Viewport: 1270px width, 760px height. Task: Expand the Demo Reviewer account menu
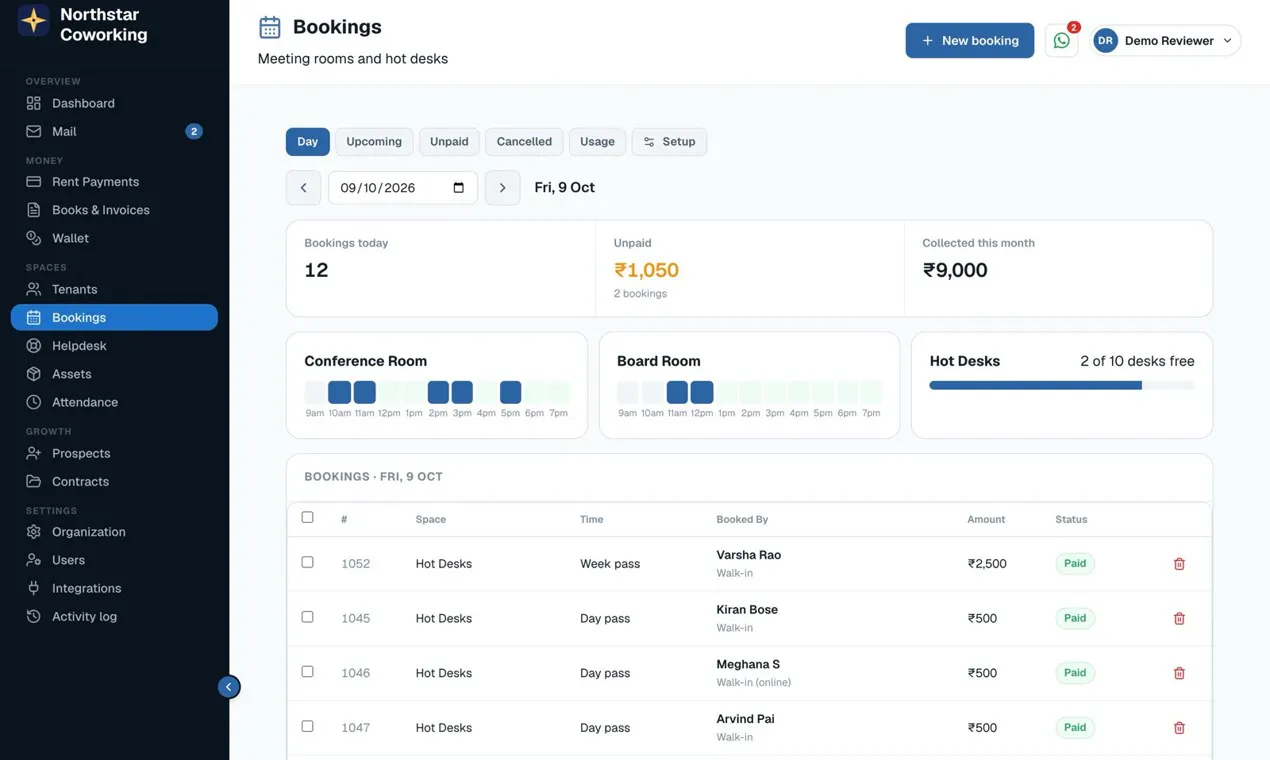click(x=1166, y=41)
